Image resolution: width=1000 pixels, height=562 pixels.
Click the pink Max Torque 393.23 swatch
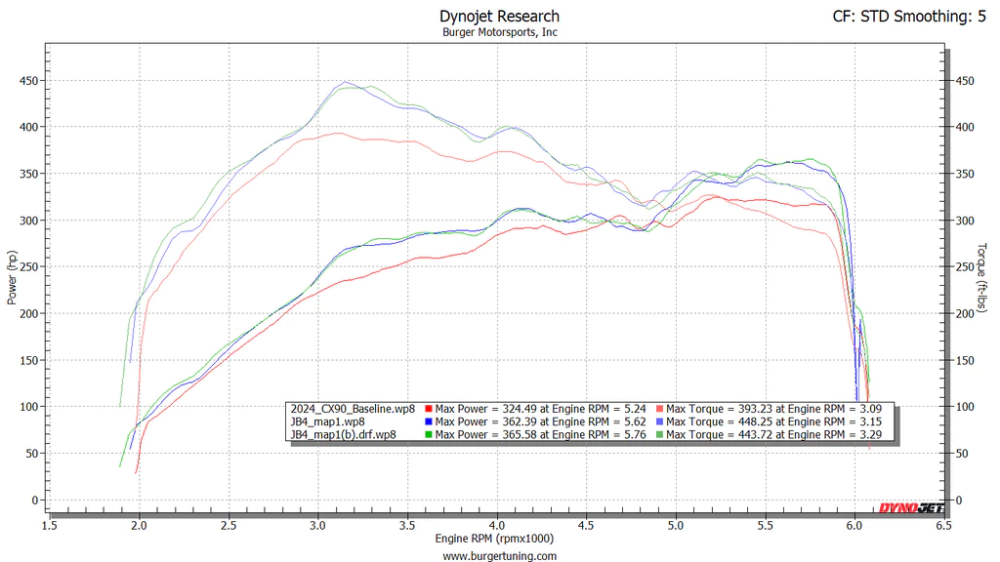pos(659,409)
